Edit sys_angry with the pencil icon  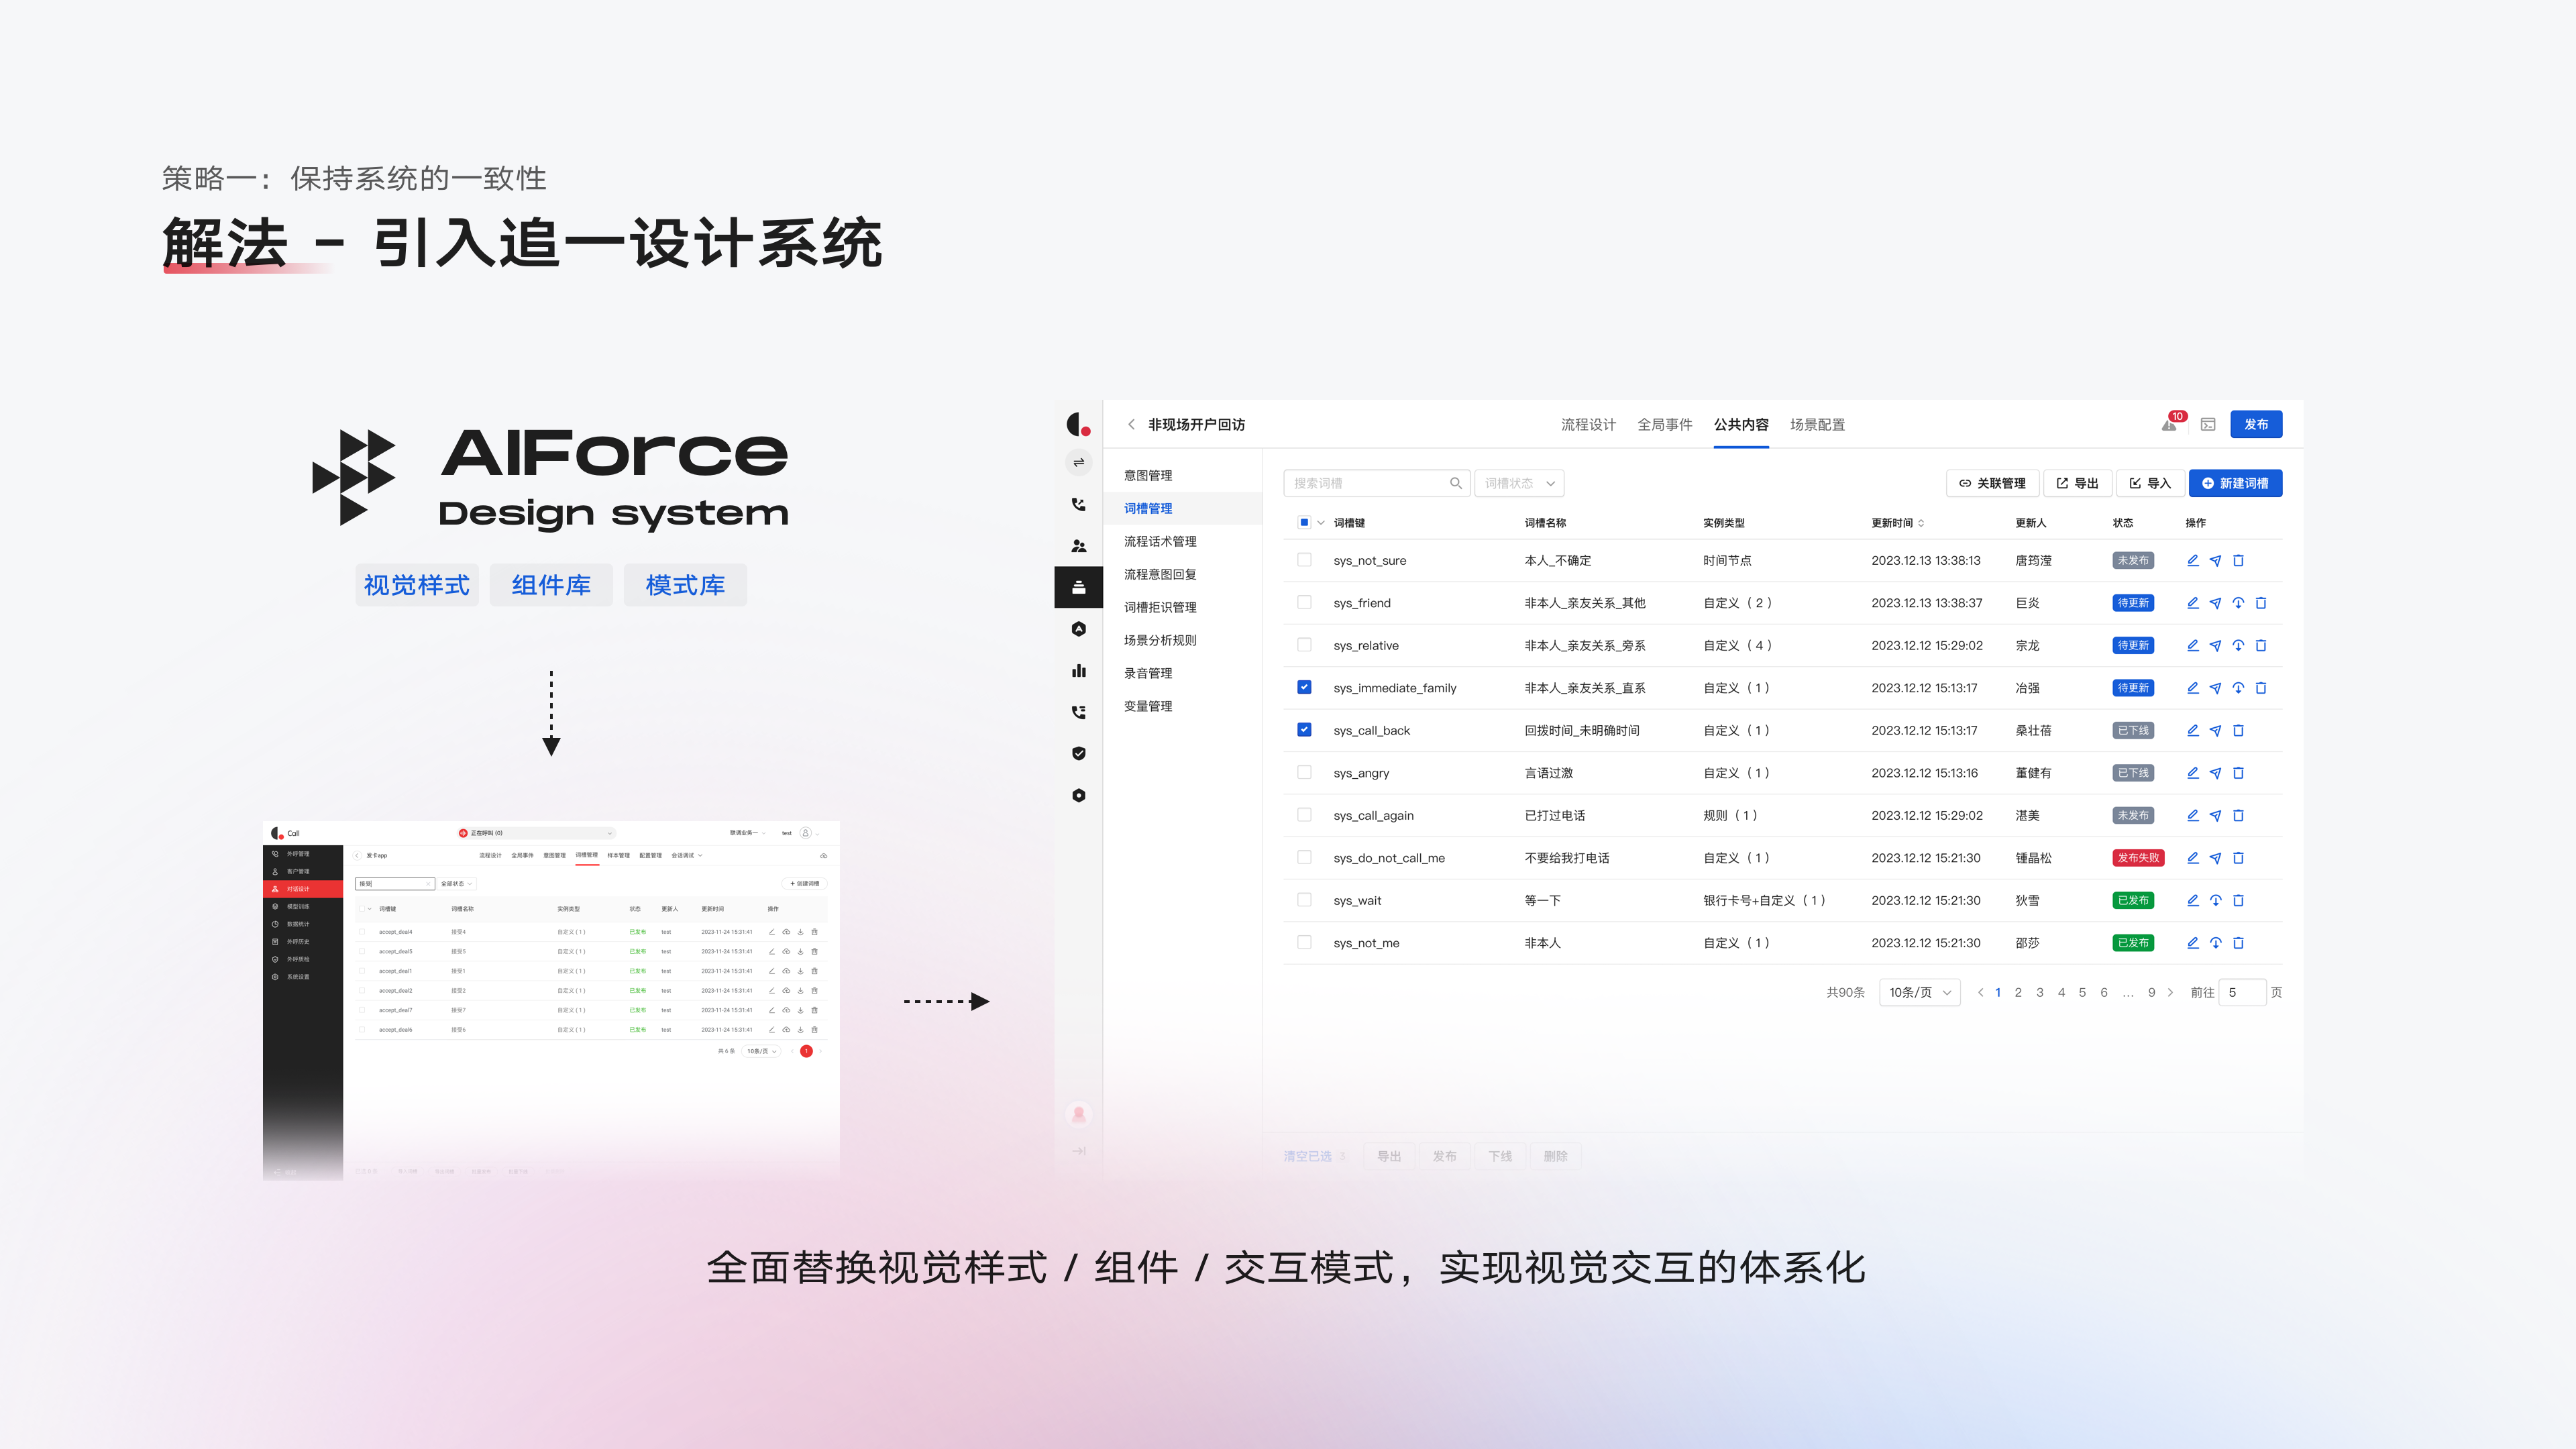(2192, 773)
